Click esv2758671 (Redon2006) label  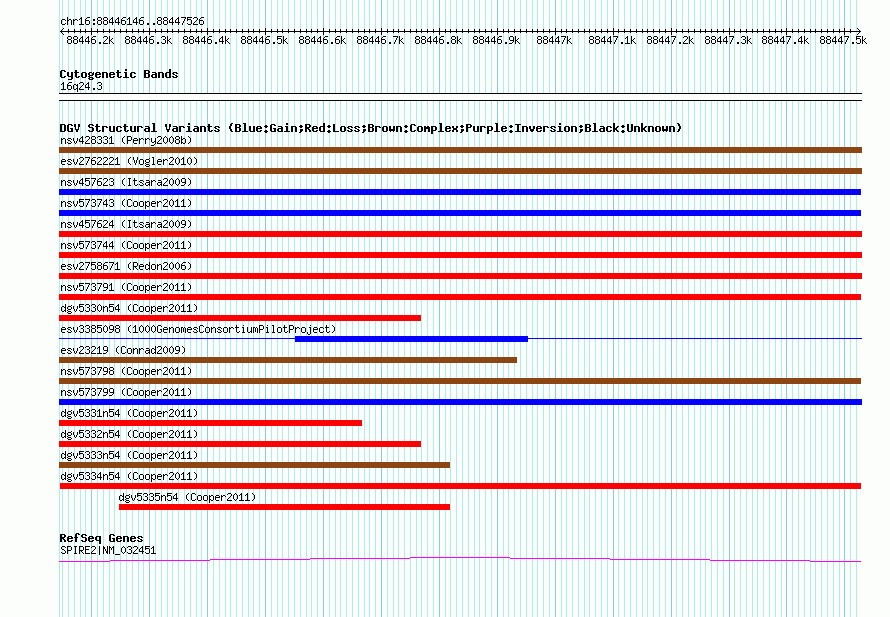pyautogui.click(x=126, y=266)
